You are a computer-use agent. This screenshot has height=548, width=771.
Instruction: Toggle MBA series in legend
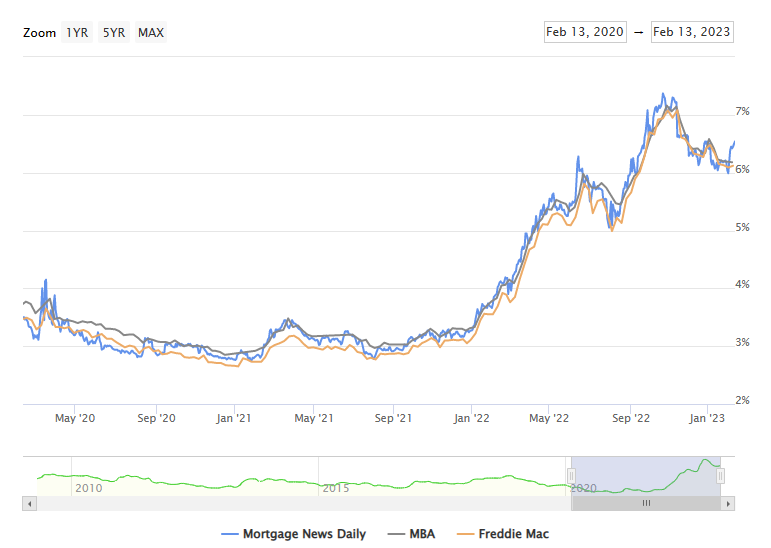412,534
